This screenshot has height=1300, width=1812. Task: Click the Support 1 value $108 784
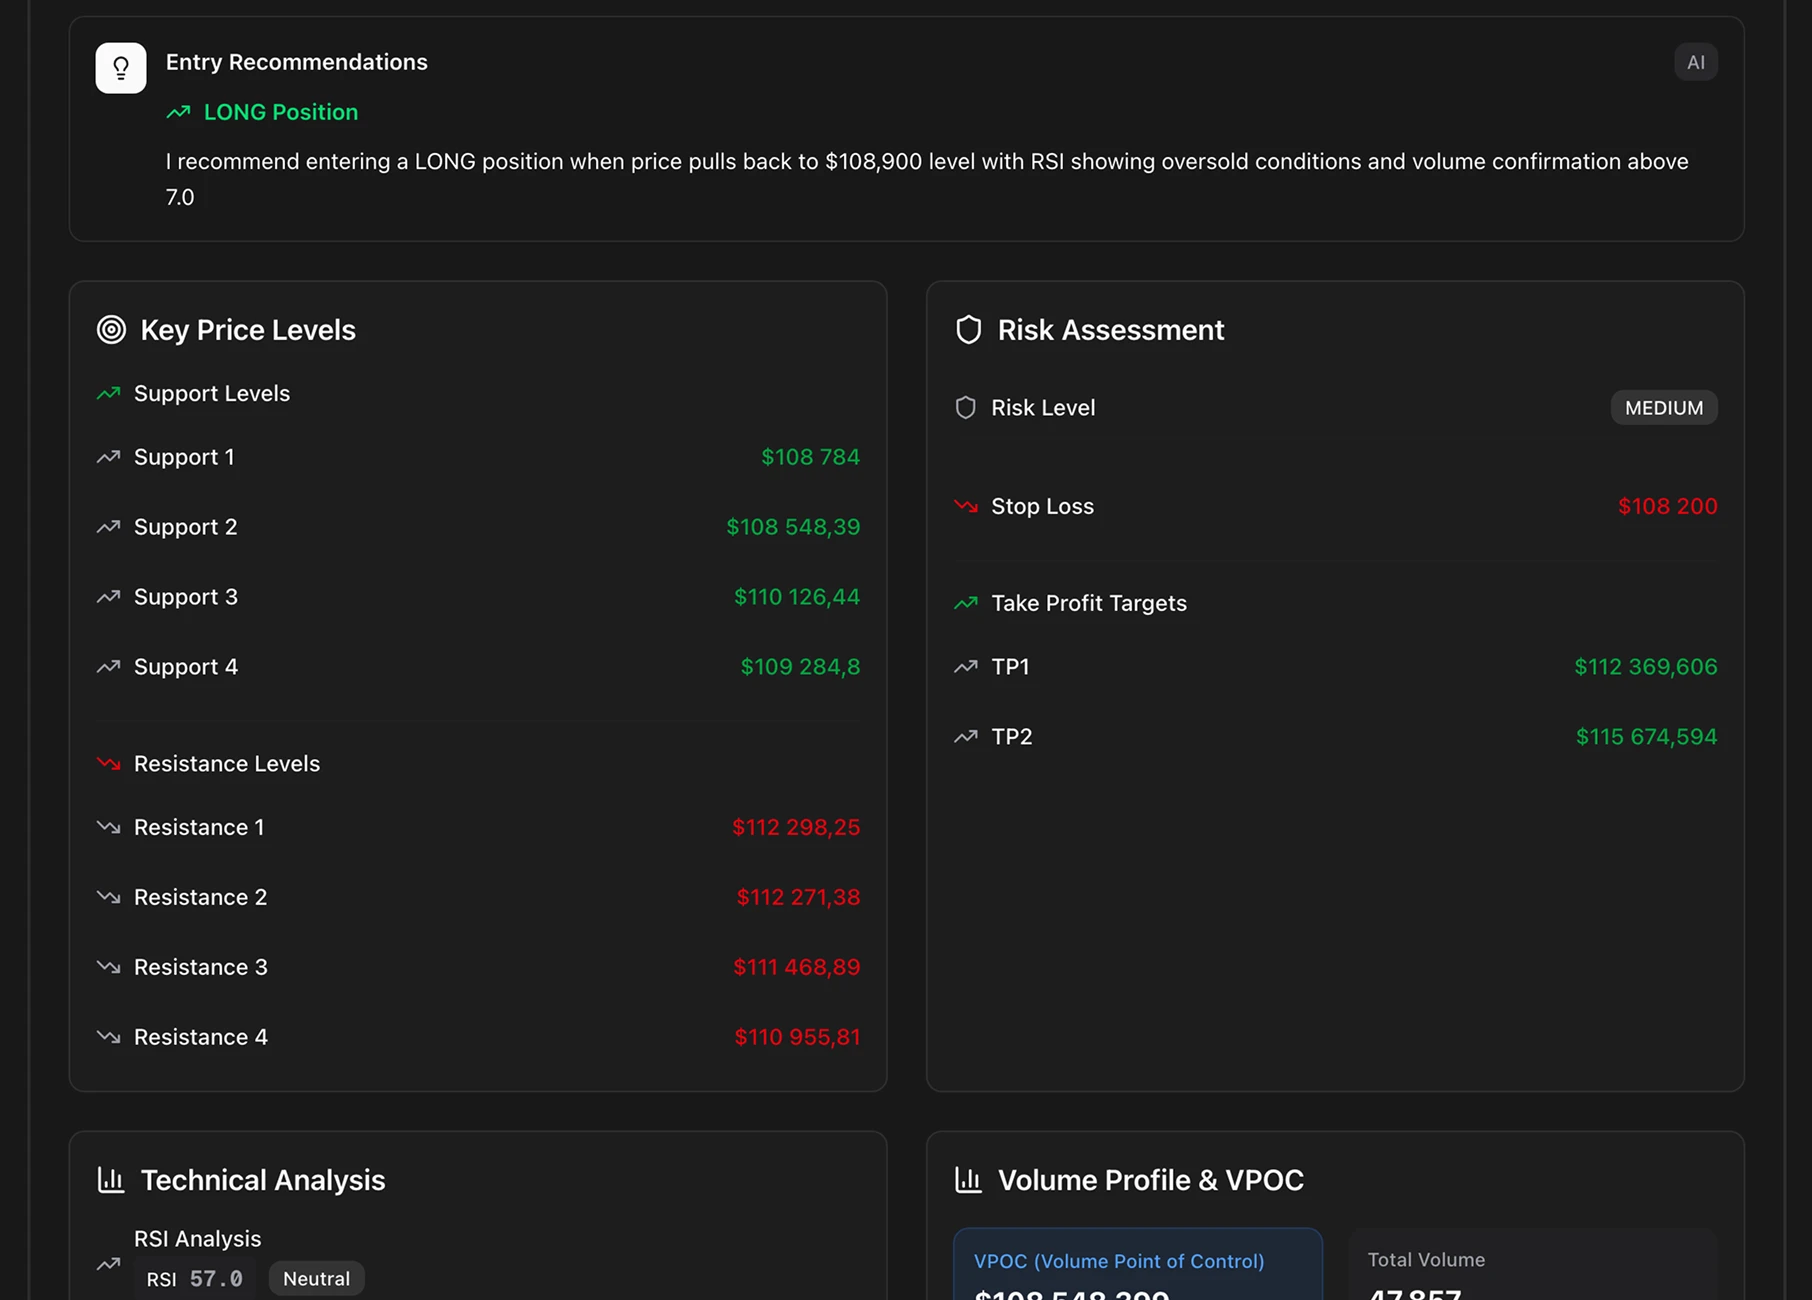coord(810,457)
